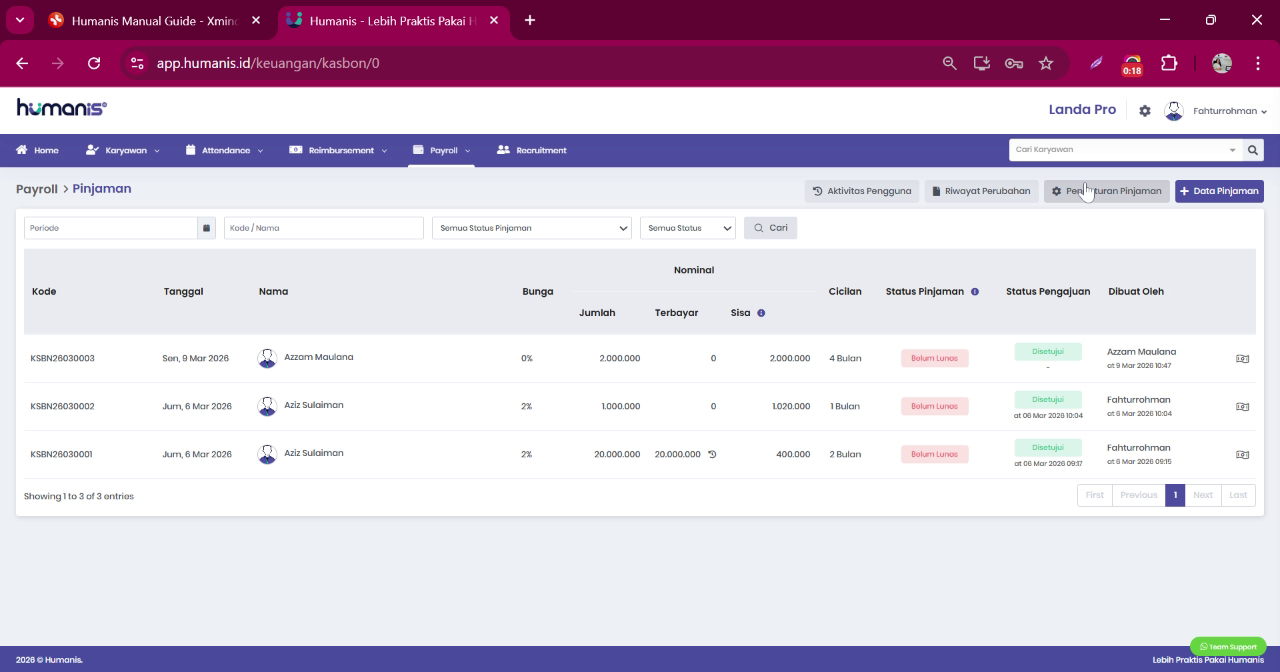Viewport: 1280px width, 672px height.
Task: Click code KSBN26030003
Action: pos(62,358)
